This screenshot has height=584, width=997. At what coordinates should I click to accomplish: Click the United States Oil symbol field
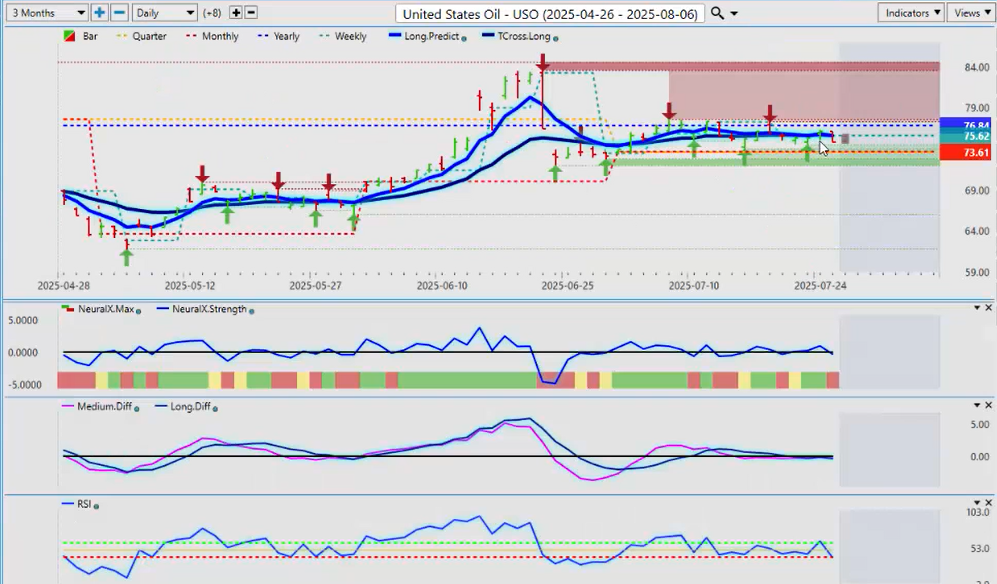550,13
